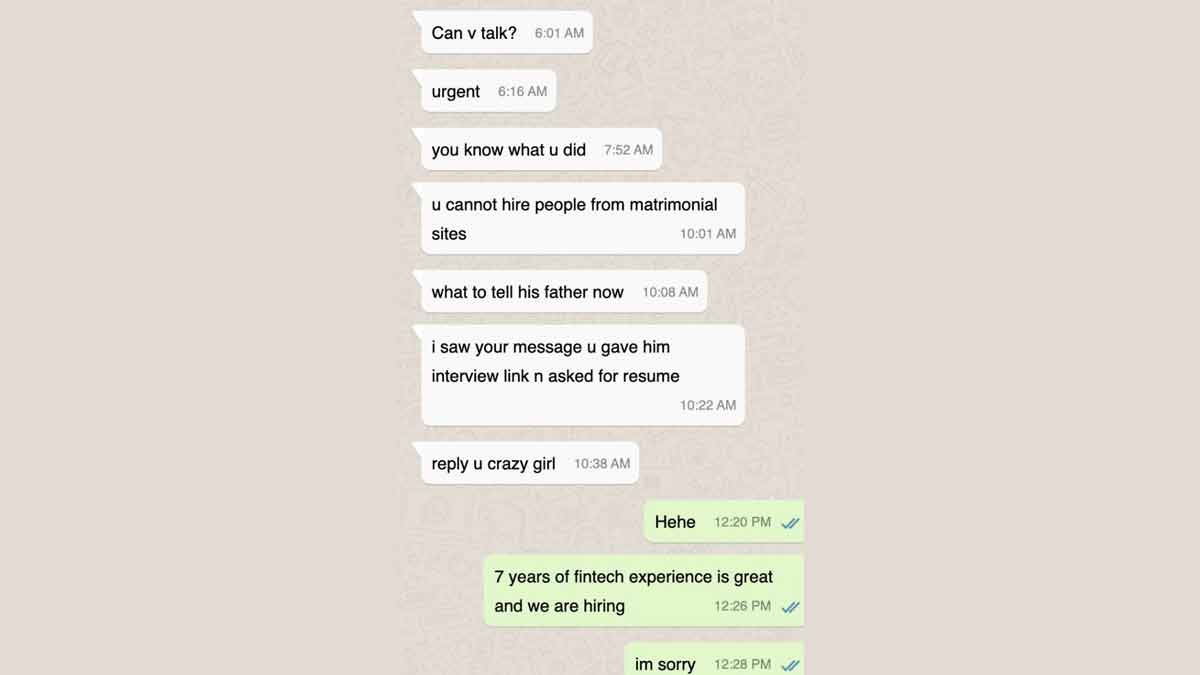Click the double-check ticks on "and we are hiring"
The width and height of the screenshot is (1200, 675).
(x=790, y=607)
